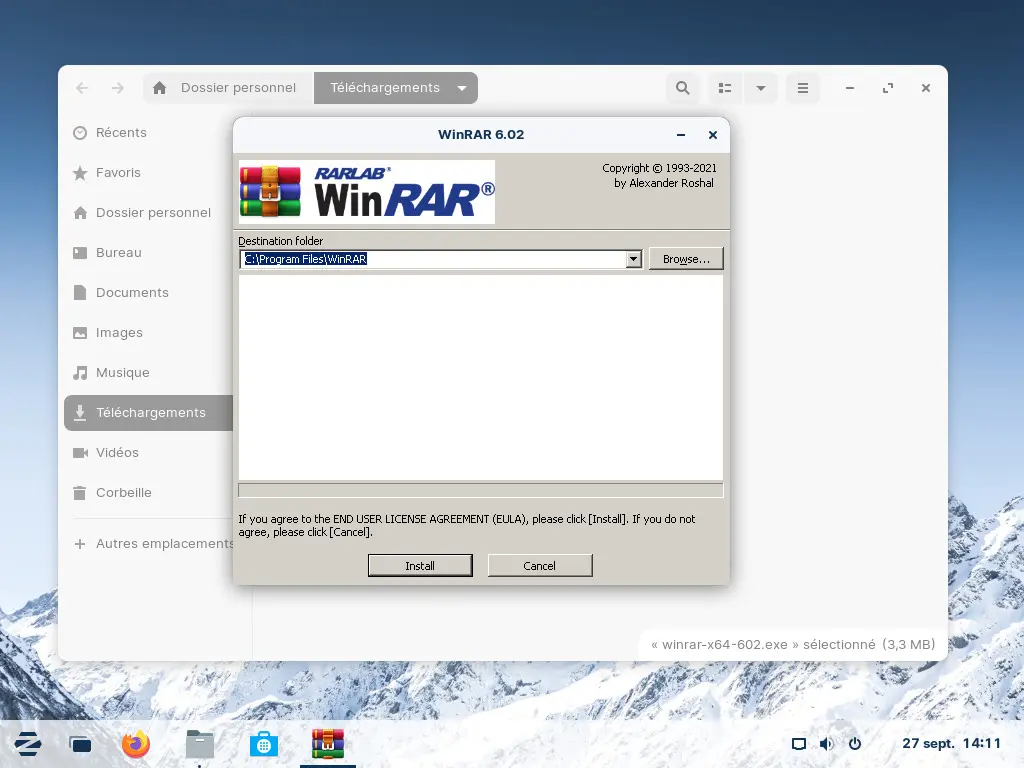This screenshot has width=1024, height=768.
Task: Expand the Téléchargements path dropdown
Action: coord(462,88)
